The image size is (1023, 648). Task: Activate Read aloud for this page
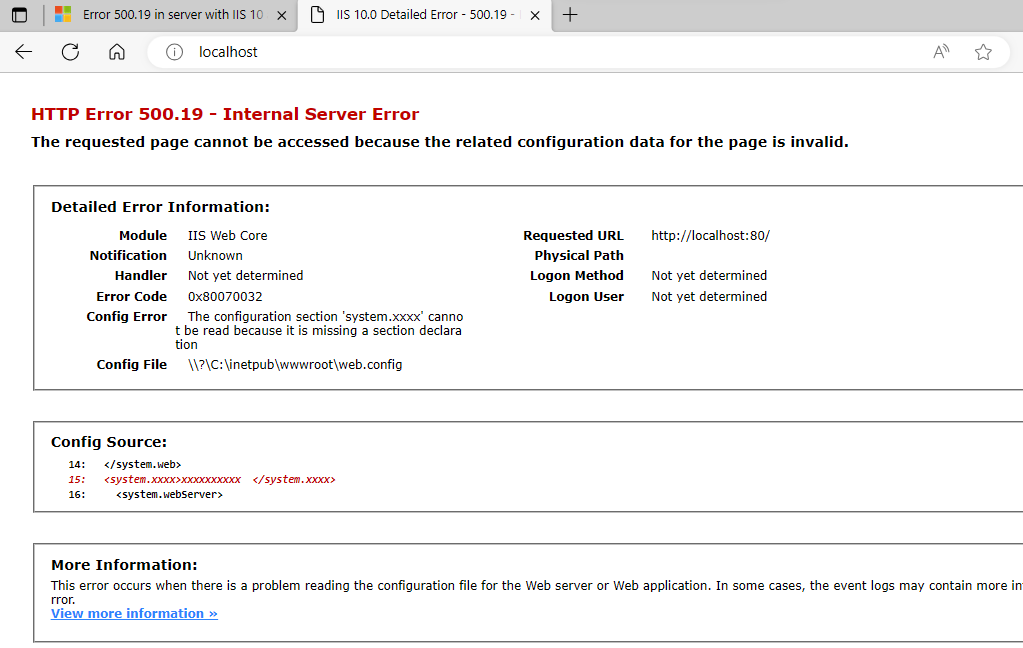tap(940, 52)
